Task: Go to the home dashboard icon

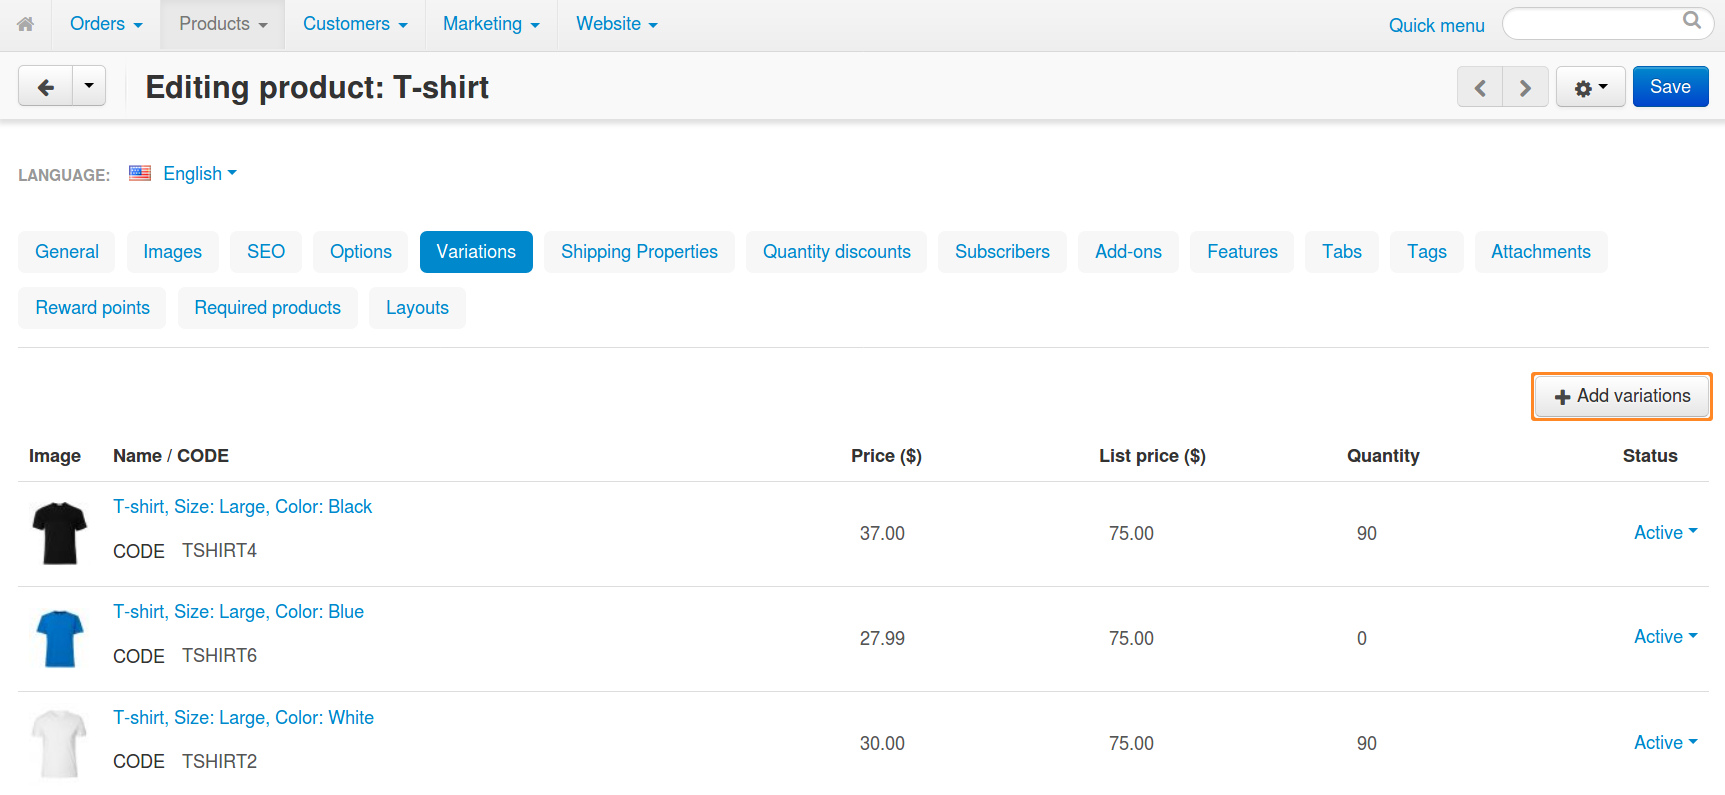Action: [26, 24]
